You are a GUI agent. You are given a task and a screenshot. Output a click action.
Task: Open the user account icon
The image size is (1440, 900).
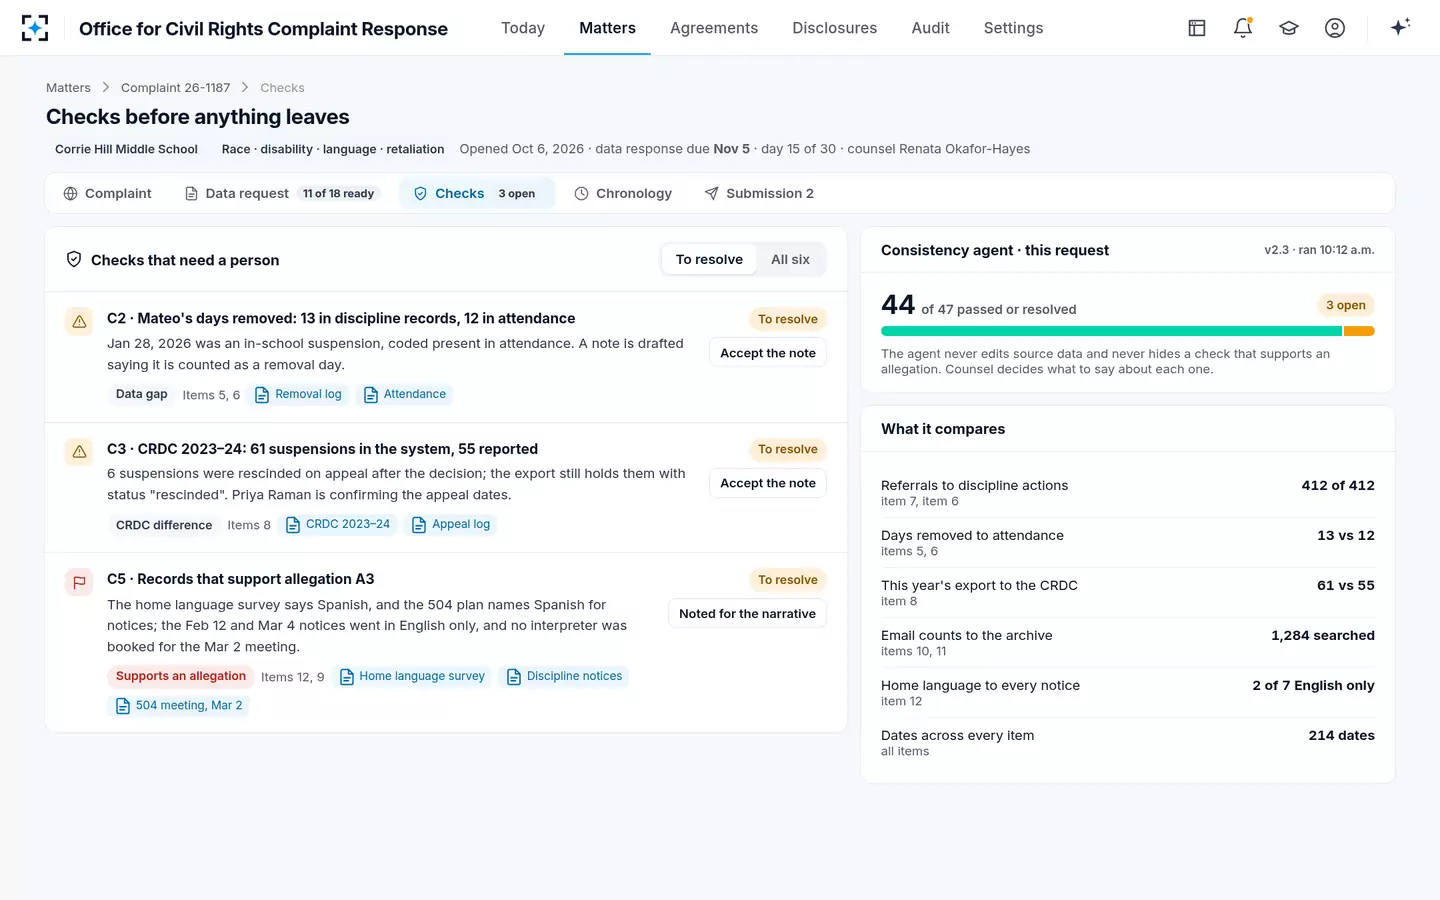pos(1335,28)
